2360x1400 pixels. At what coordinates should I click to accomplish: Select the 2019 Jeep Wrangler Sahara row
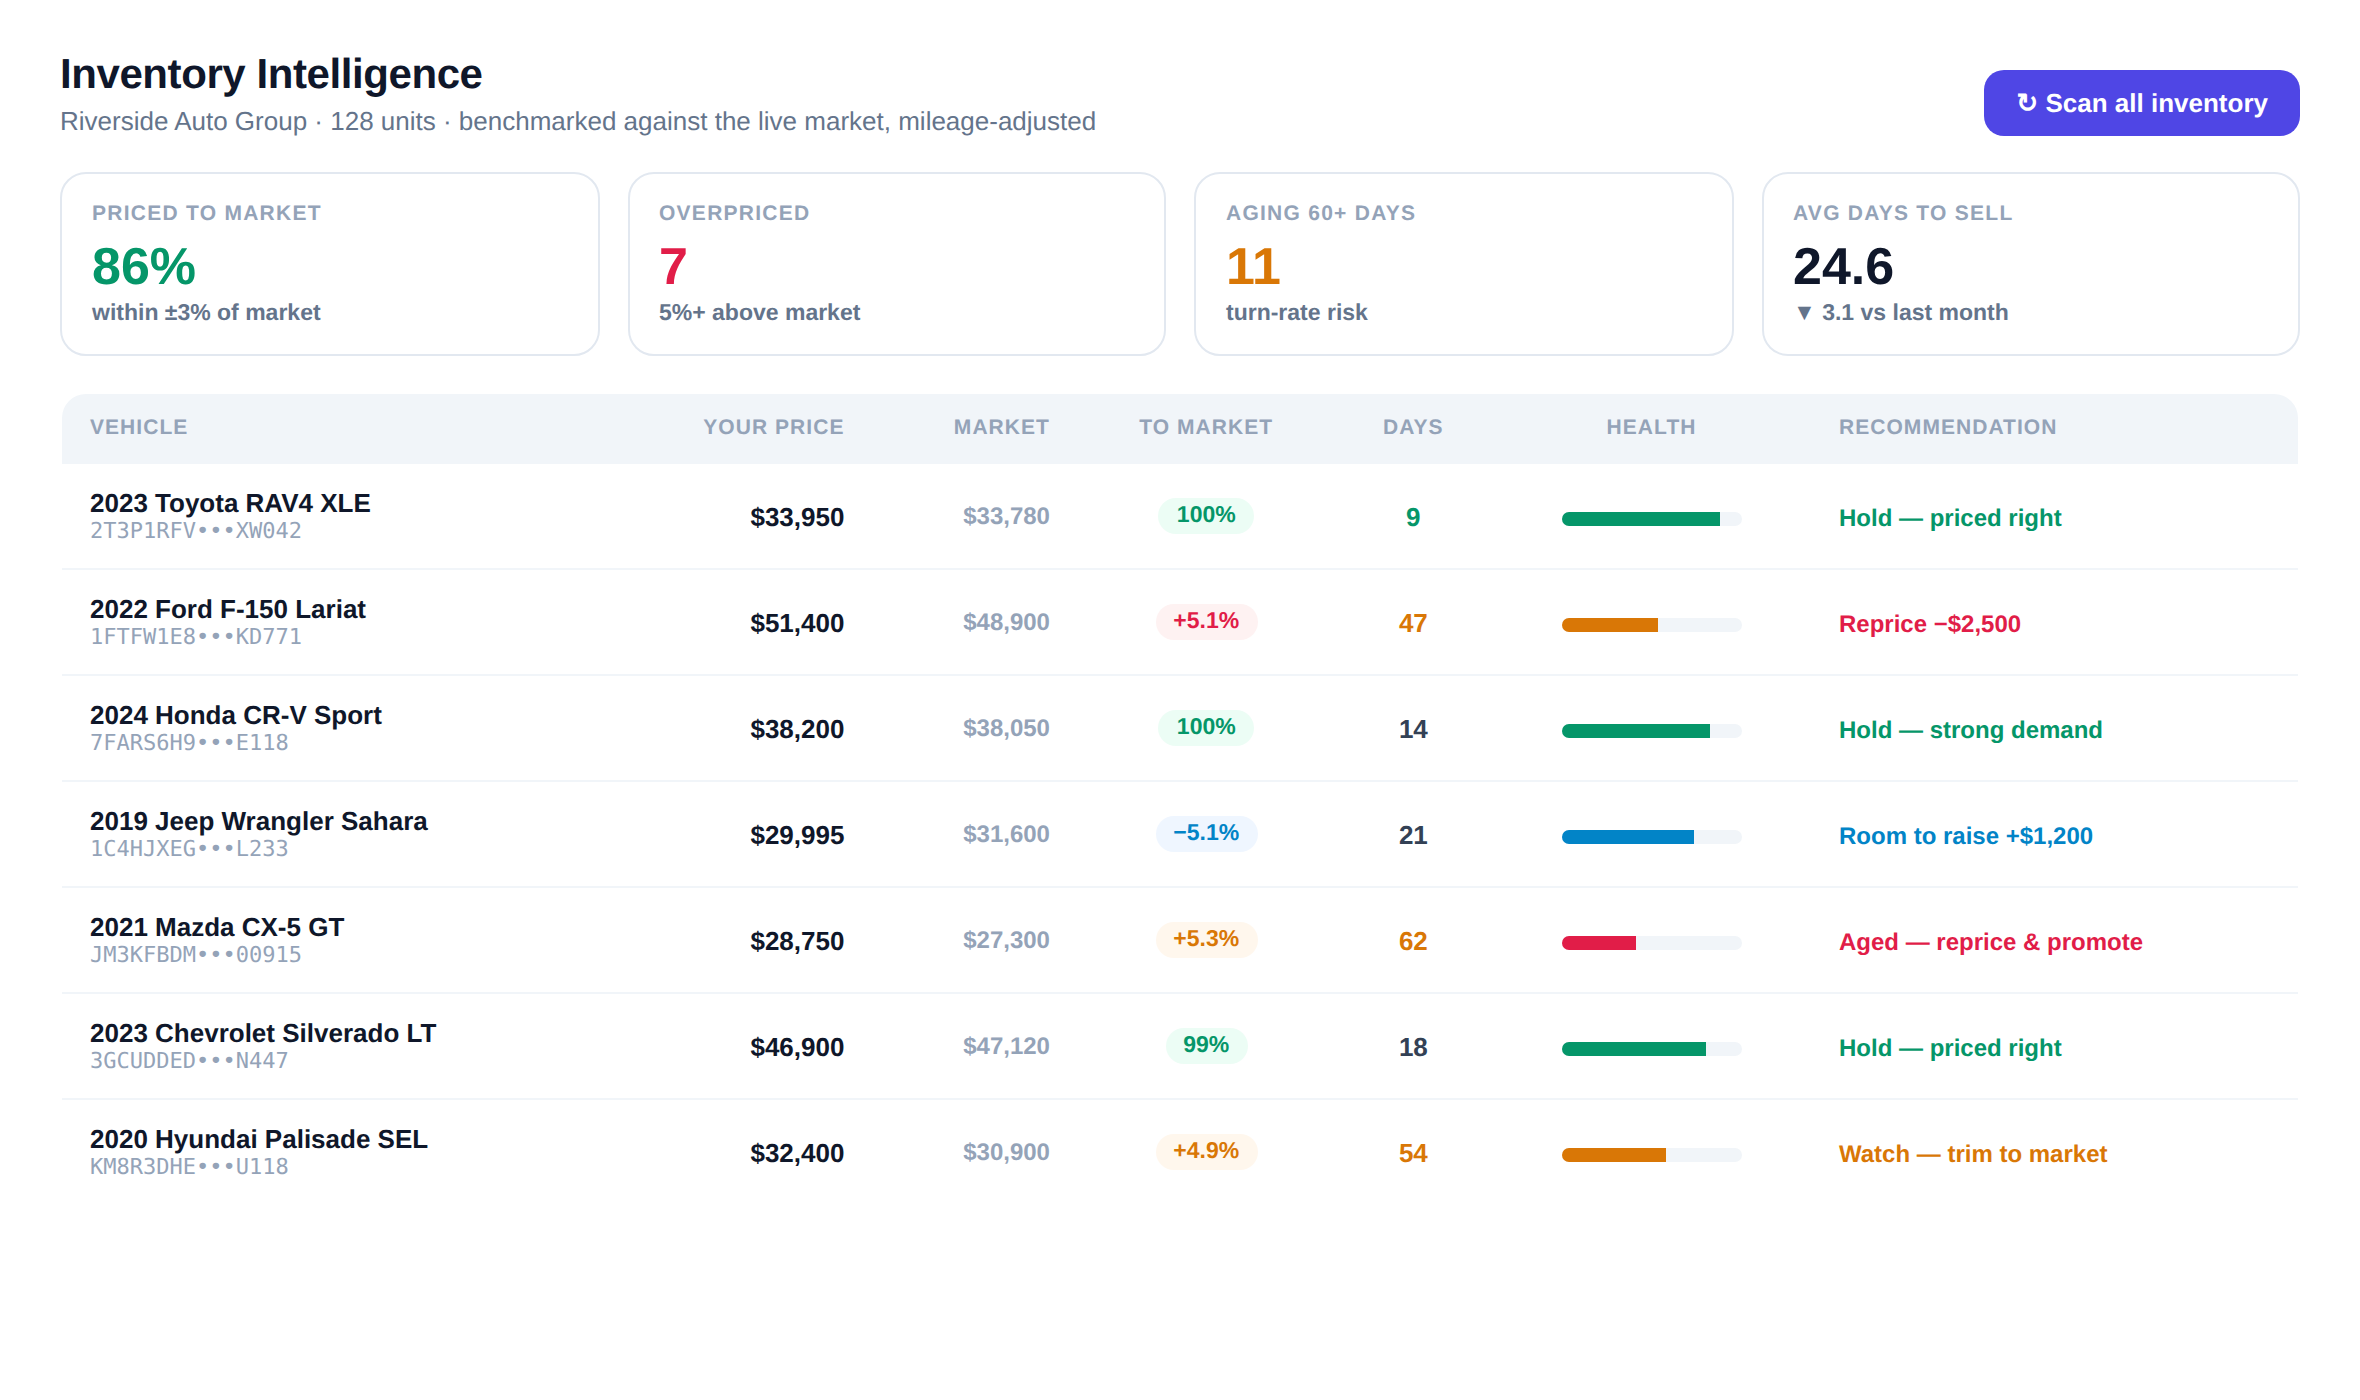1180,835
